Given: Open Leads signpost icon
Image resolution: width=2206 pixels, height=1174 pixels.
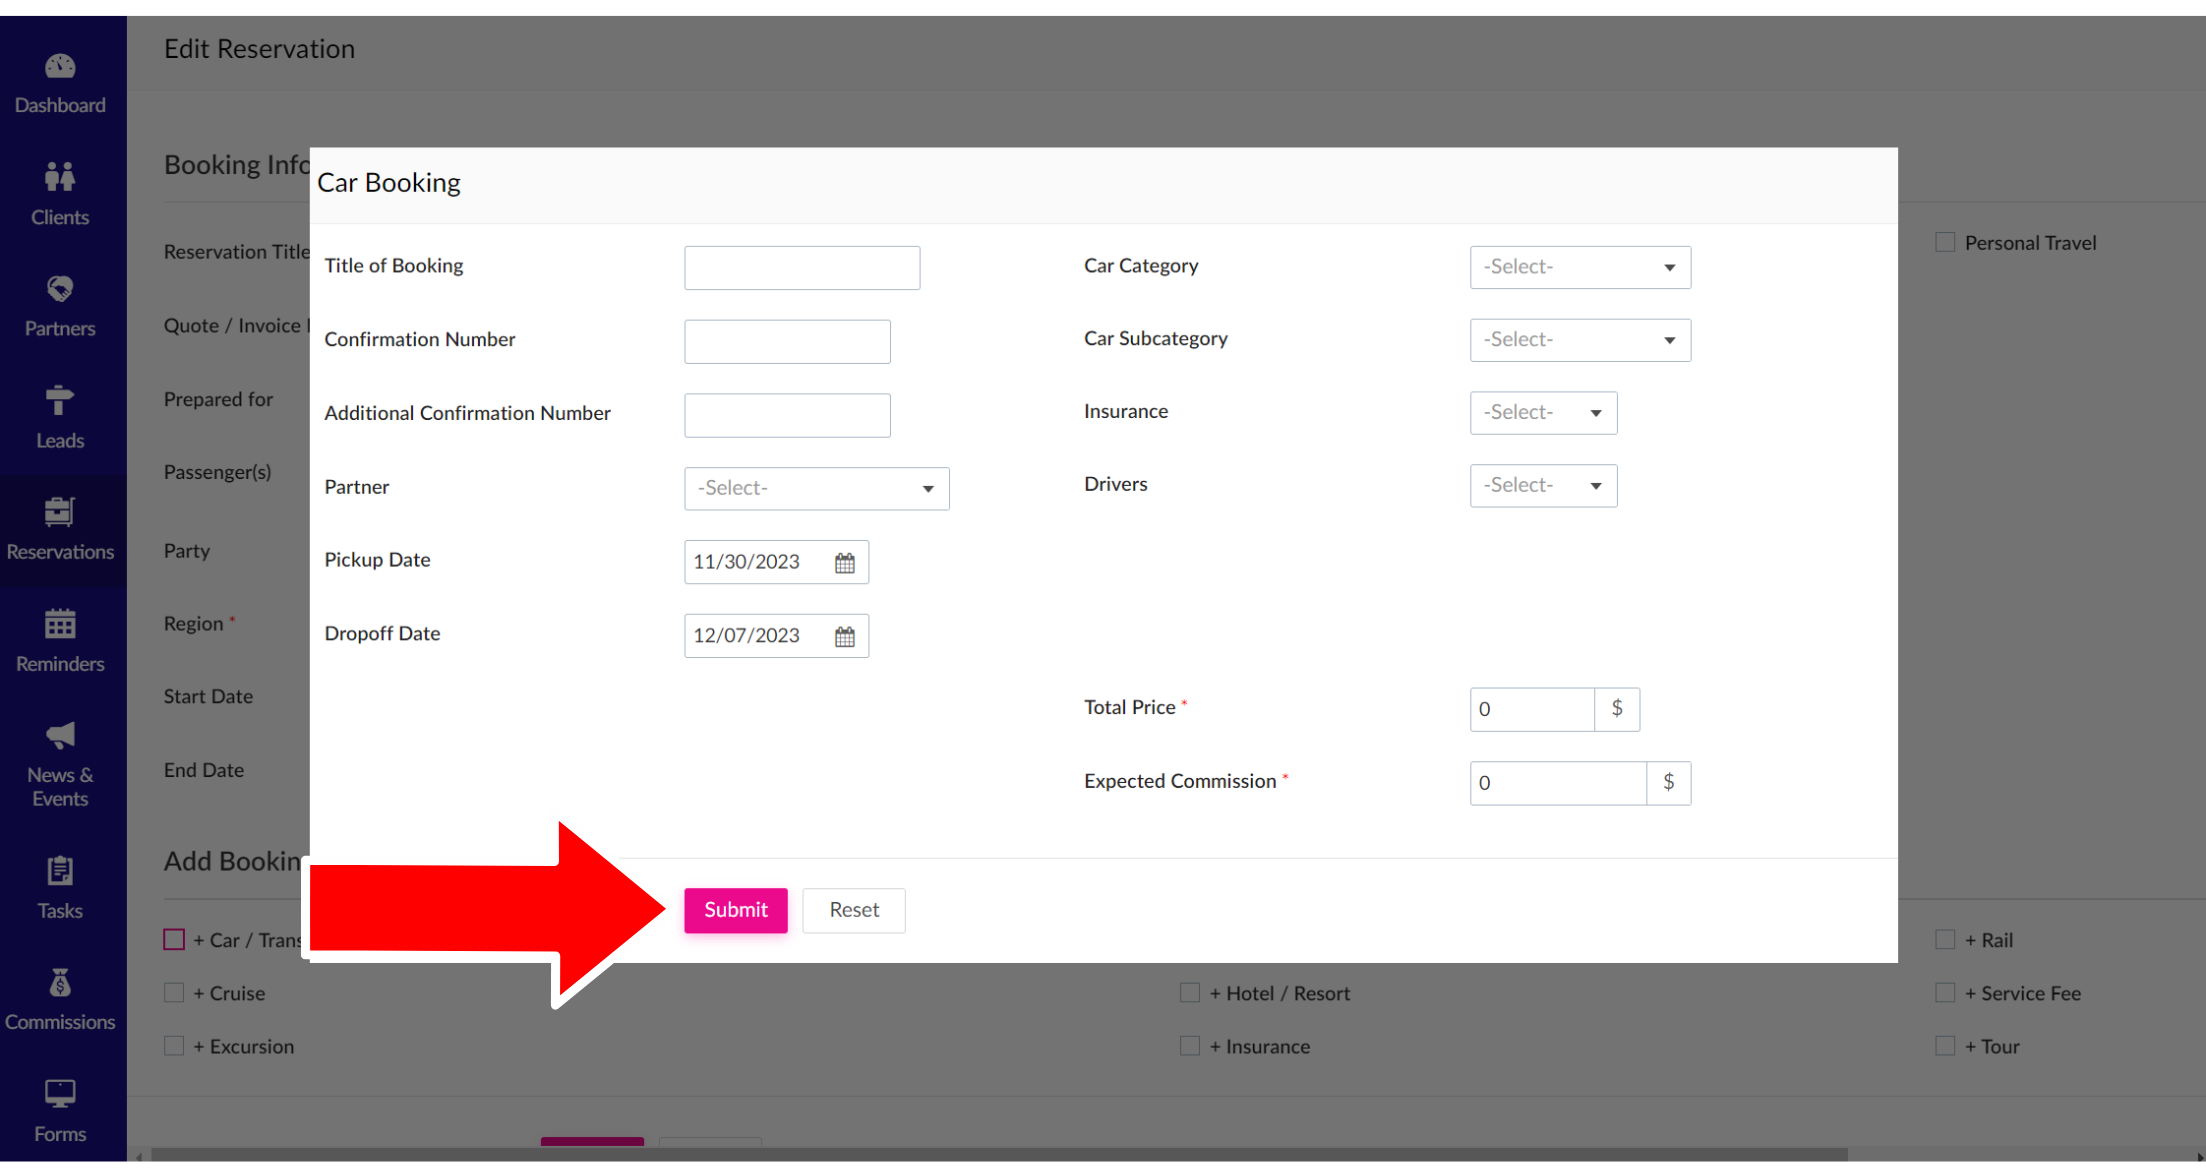Looking at the screenshot, I should pyautogui.click(x=60, y=401).
